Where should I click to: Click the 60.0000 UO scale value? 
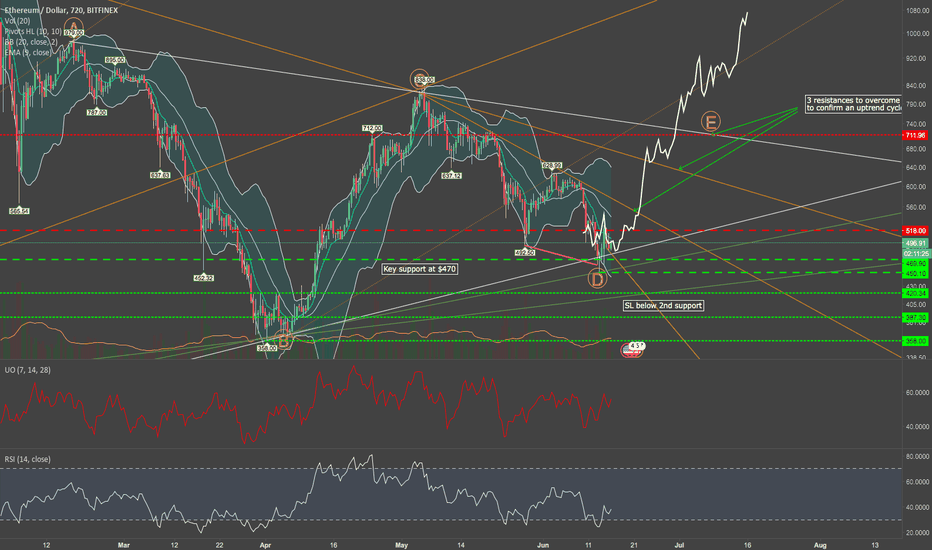(917, 392)
